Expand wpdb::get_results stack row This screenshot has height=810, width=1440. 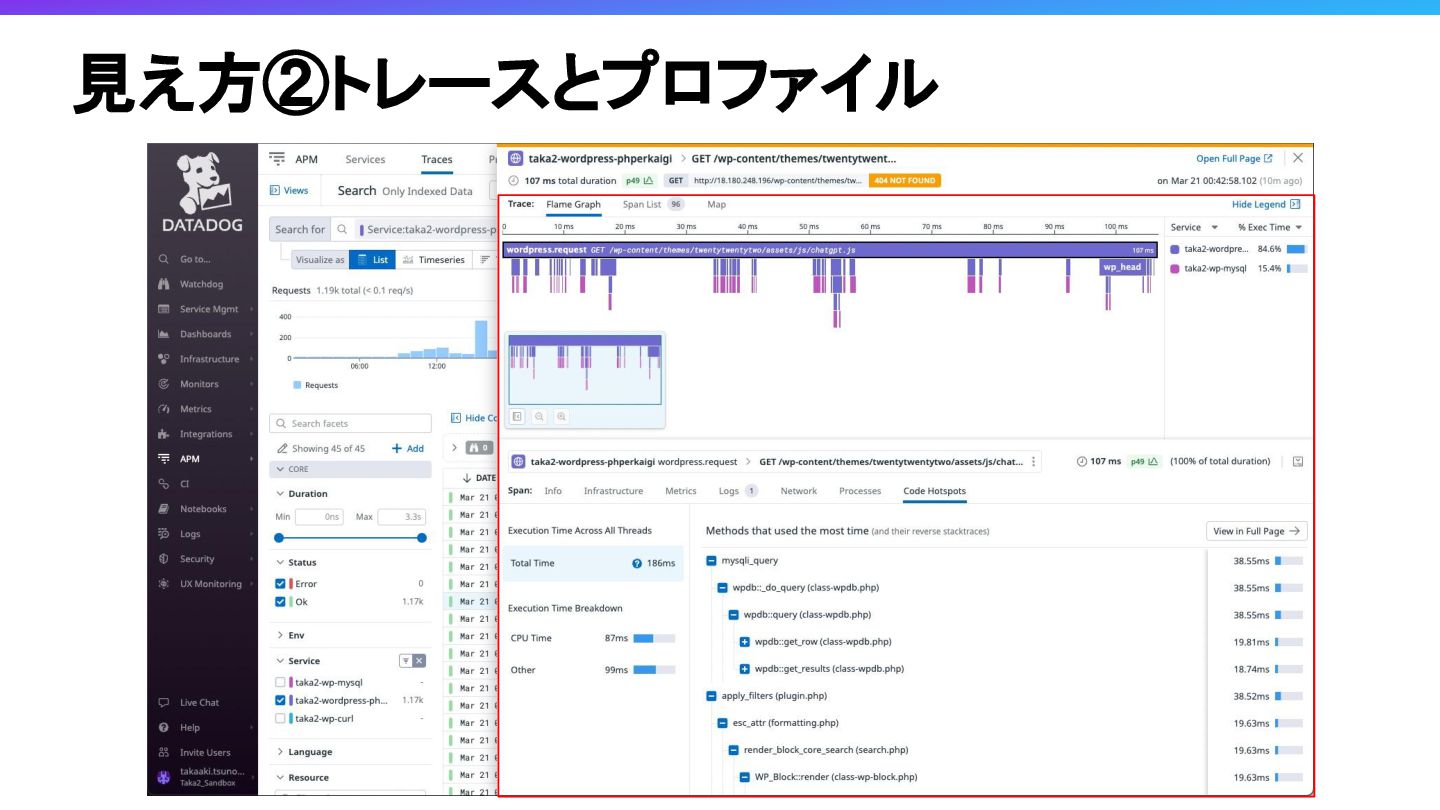click(x=745, y=669)
